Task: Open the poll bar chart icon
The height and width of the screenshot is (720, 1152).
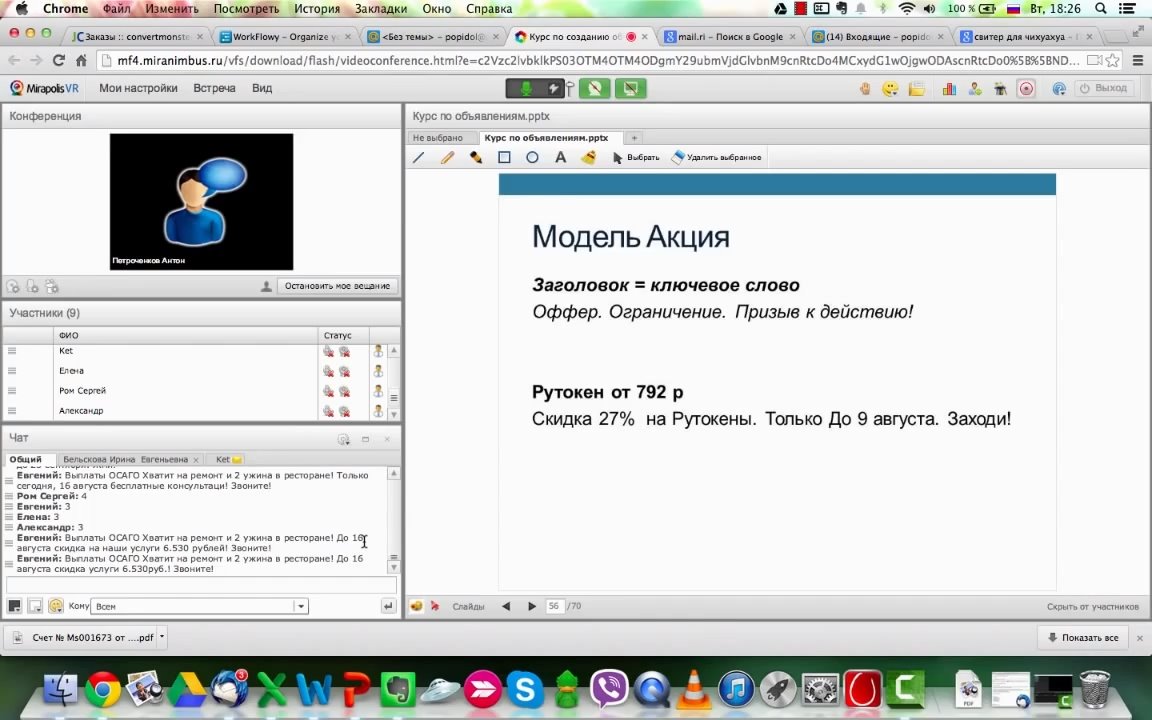Action: tap(949, 89)
